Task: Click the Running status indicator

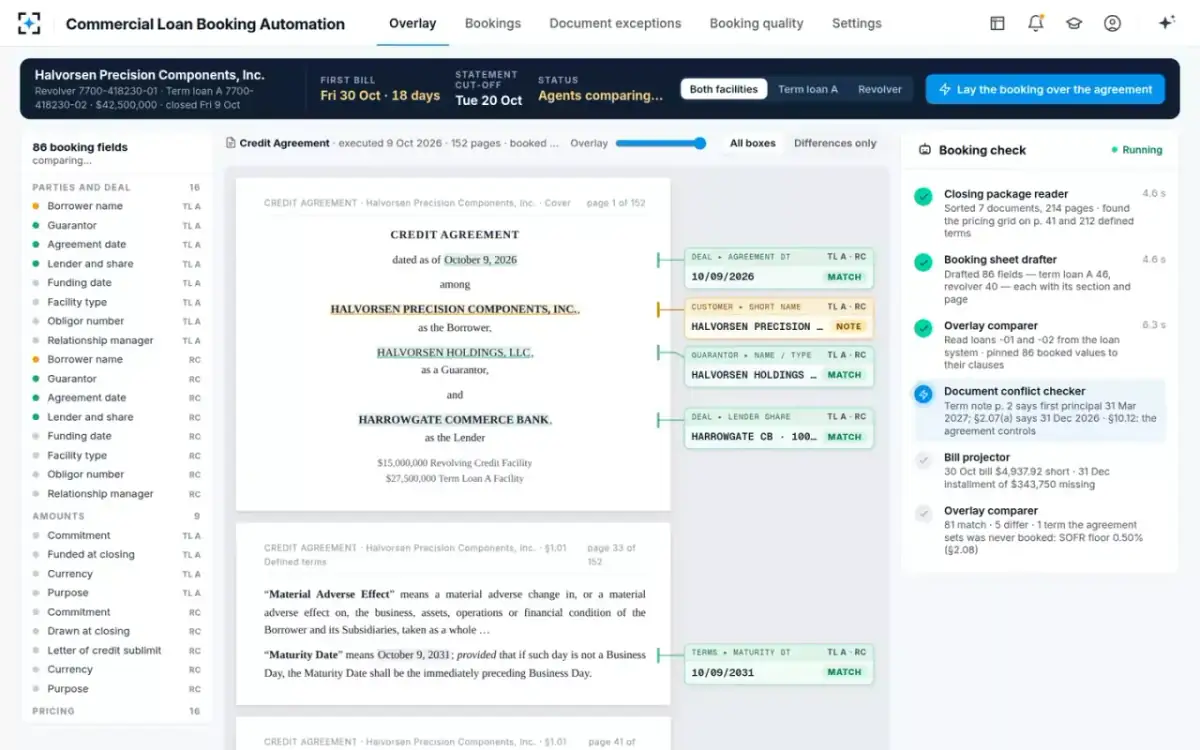Action: pyautogui.click(x=1137, y=150)
